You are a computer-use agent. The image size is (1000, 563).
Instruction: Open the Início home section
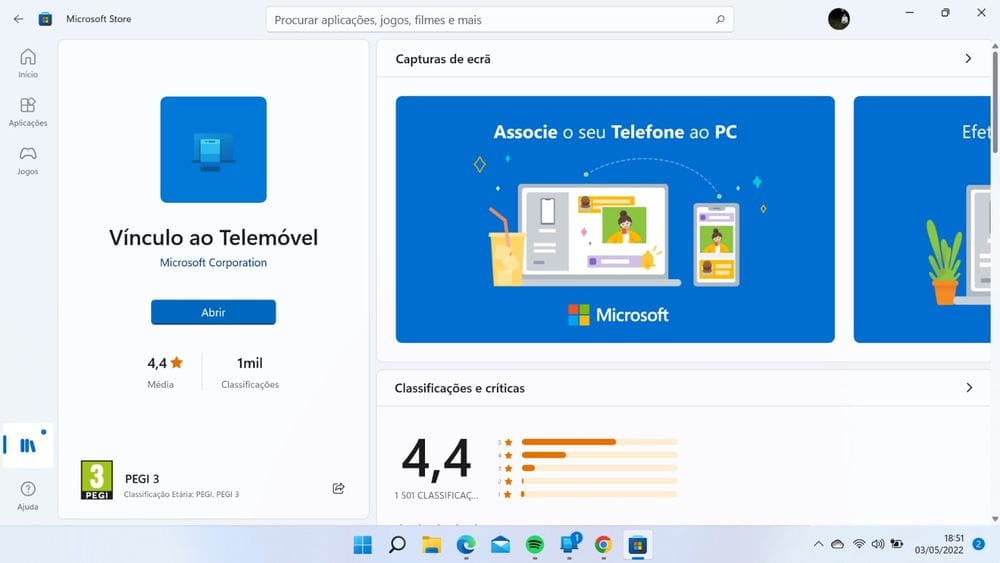pyautogui.click(x=27, y=63)
